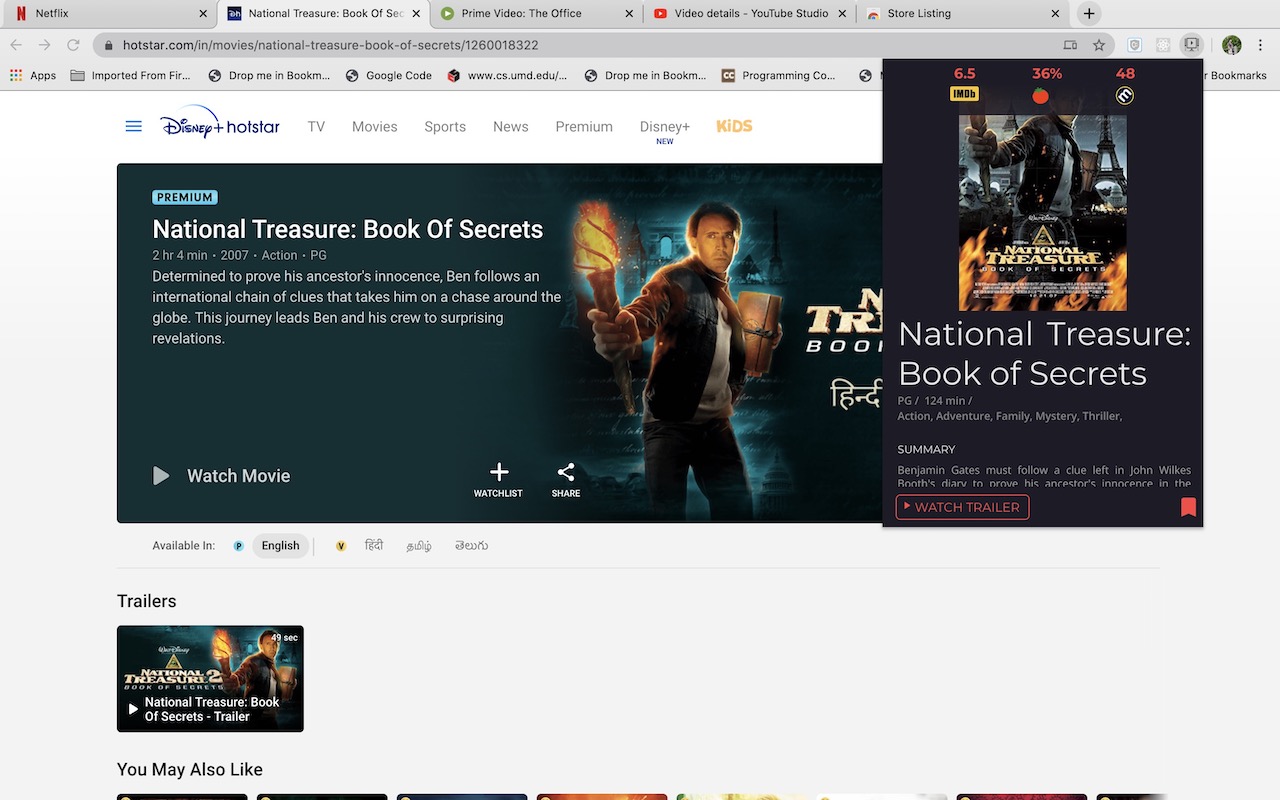
Task: Click the Disney+ Hotstar logo
Action: click(220, 123)
